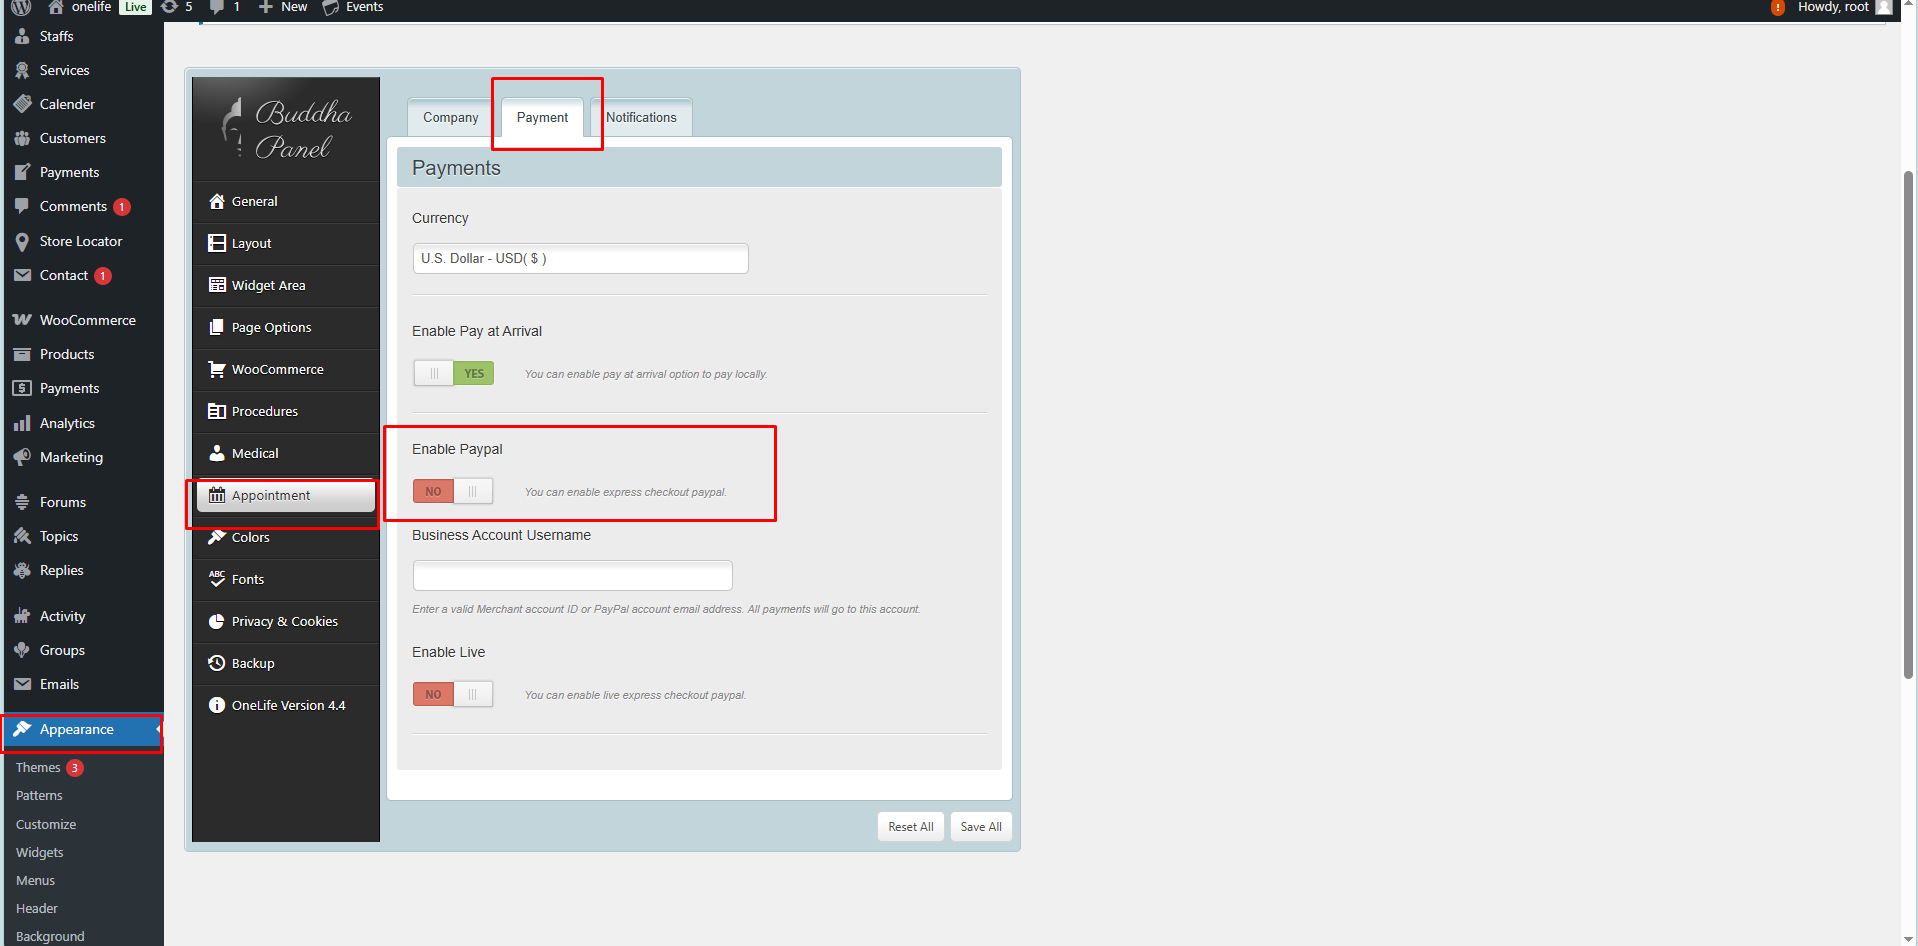Open Analytics bar chart icon
The width and height of the screenshot is (1918, 946).
22,424
